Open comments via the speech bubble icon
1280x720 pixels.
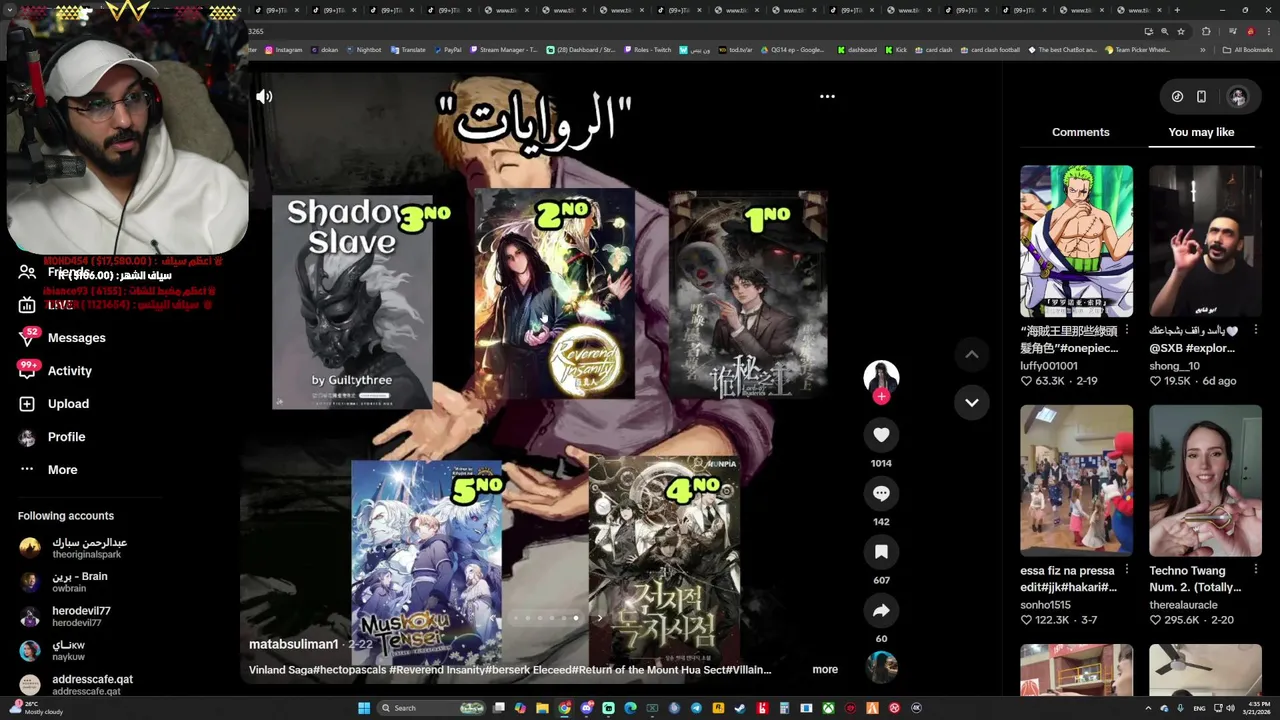[x=881, y=493]
